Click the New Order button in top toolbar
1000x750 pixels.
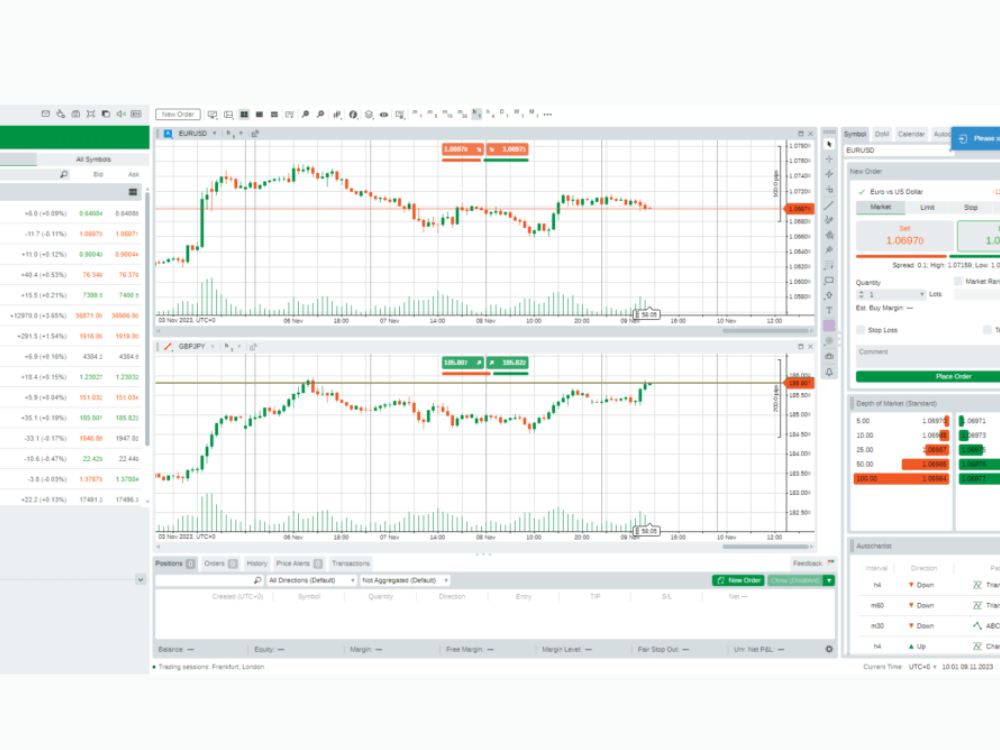(178, 114)
